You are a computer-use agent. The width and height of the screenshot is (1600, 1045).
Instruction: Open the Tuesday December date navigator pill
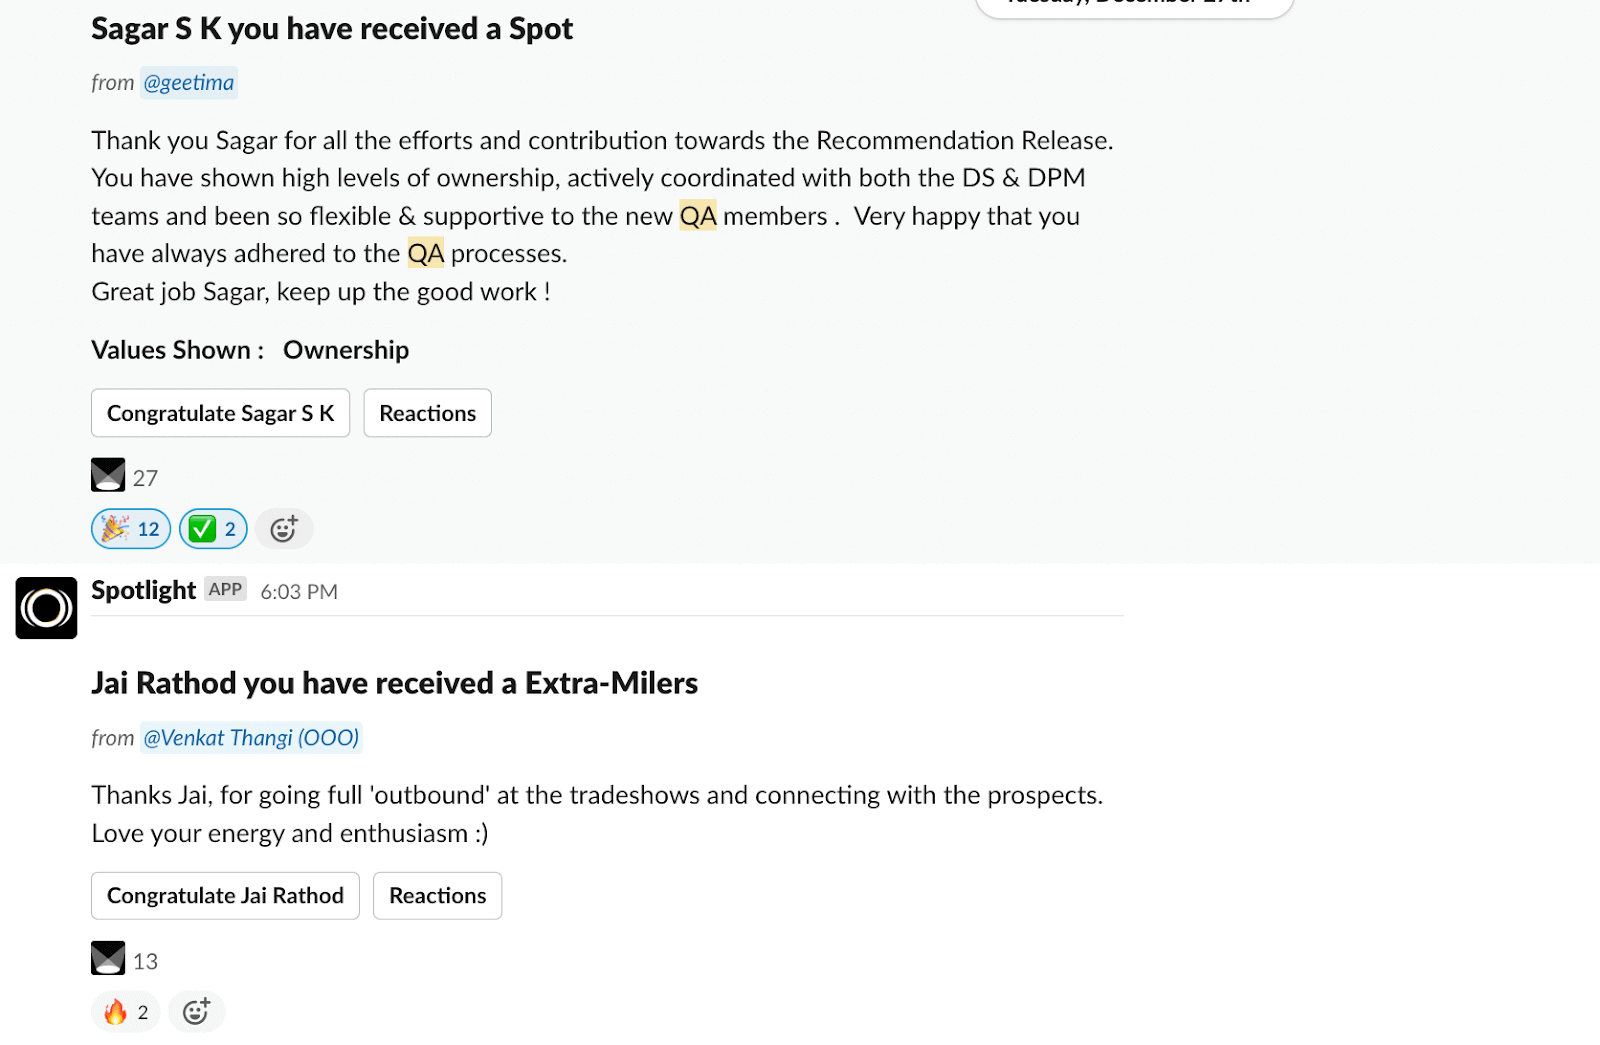(1135, 5)
